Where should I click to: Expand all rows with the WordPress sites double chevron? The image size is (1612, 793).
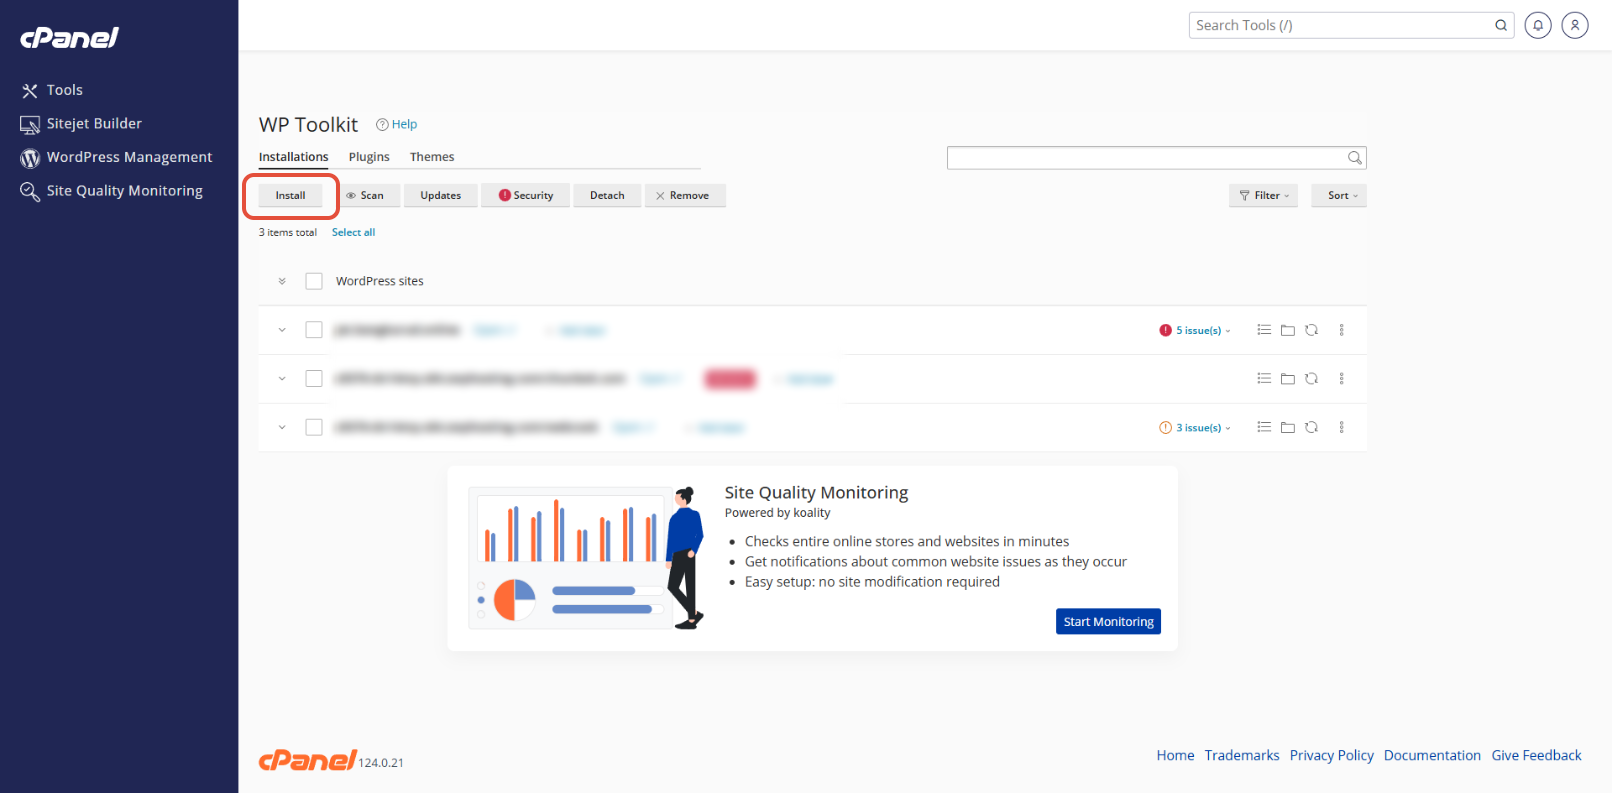click(282, 281)
